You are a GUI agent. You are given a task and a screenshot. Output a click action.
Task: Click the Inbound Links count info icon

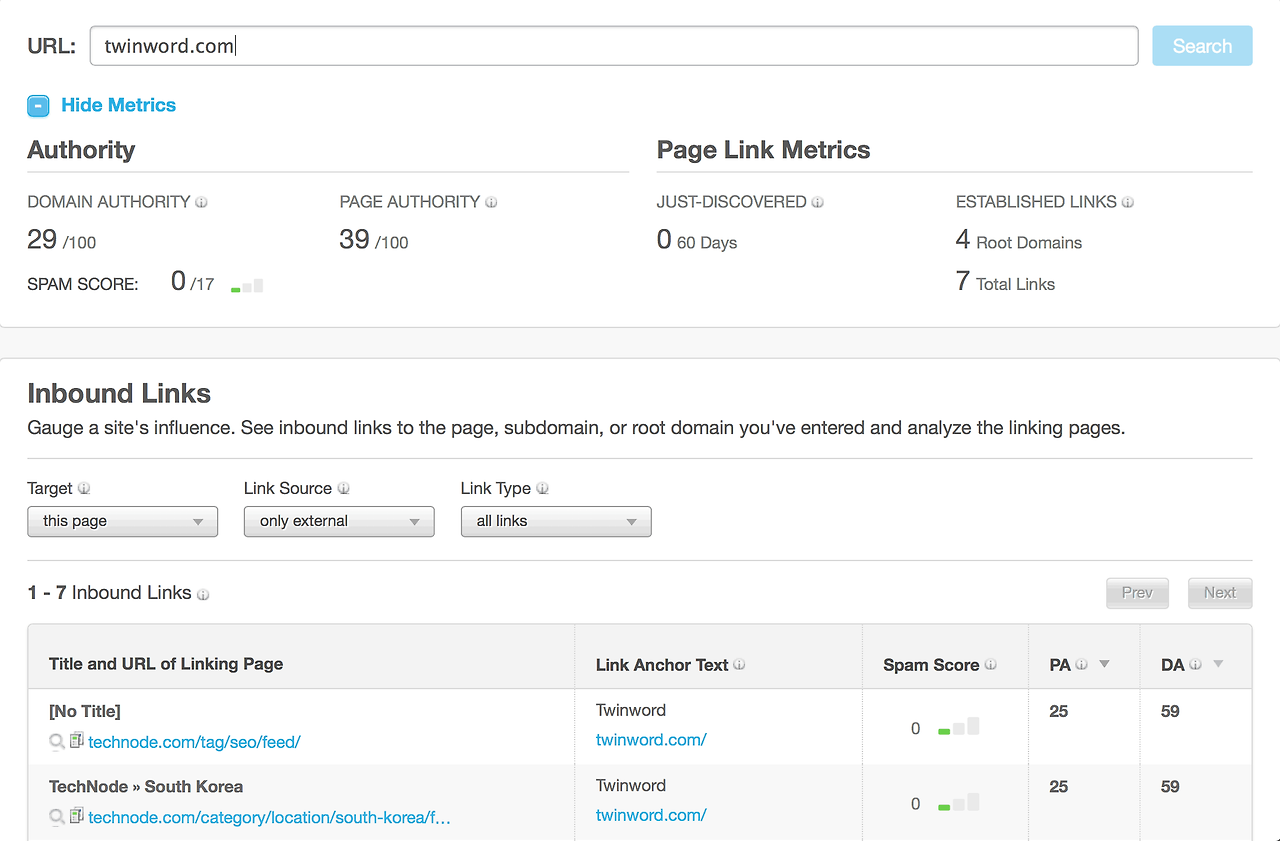204,594
